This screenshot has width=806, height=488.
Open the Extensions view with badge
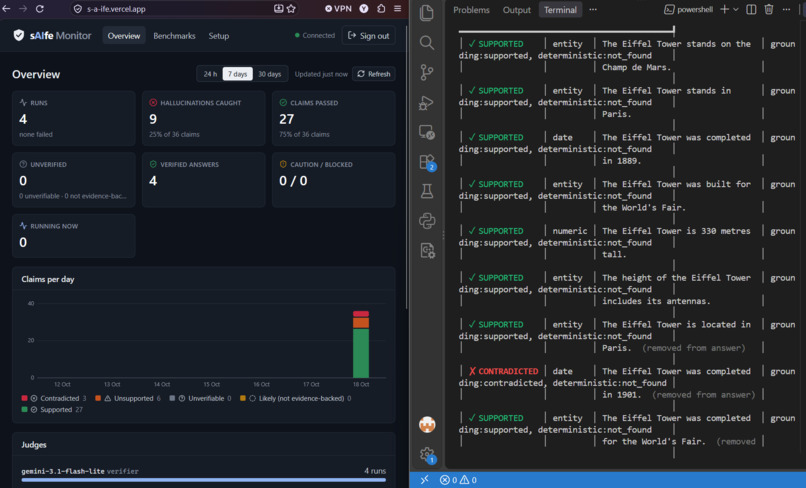427,162
